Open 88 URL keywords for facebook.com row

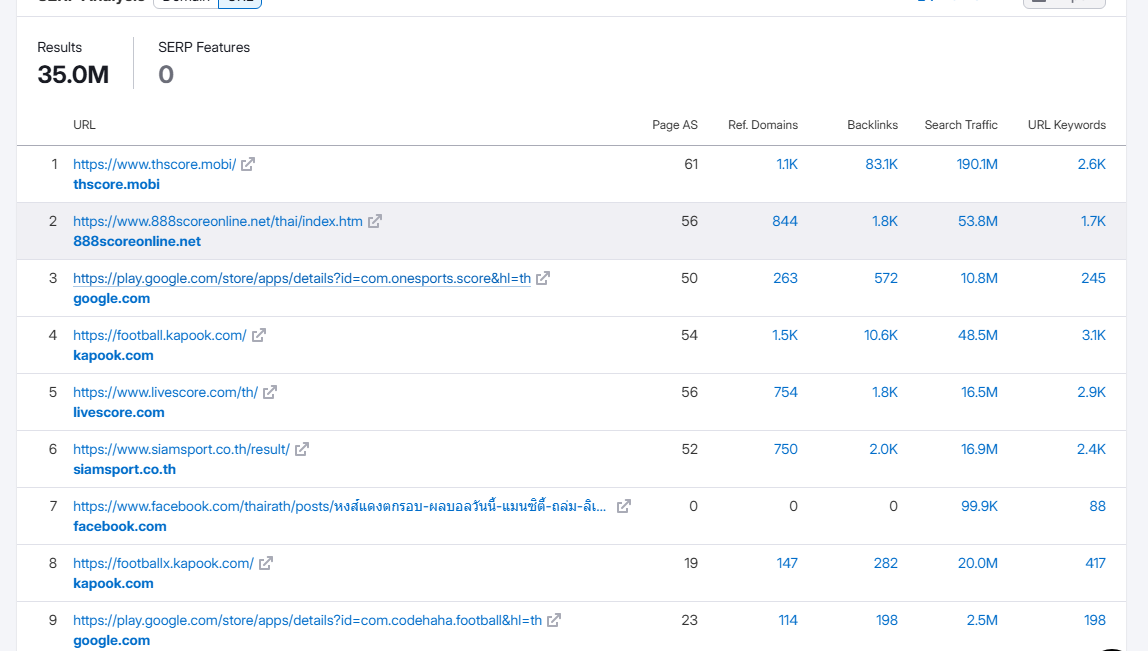(1097, 507)
